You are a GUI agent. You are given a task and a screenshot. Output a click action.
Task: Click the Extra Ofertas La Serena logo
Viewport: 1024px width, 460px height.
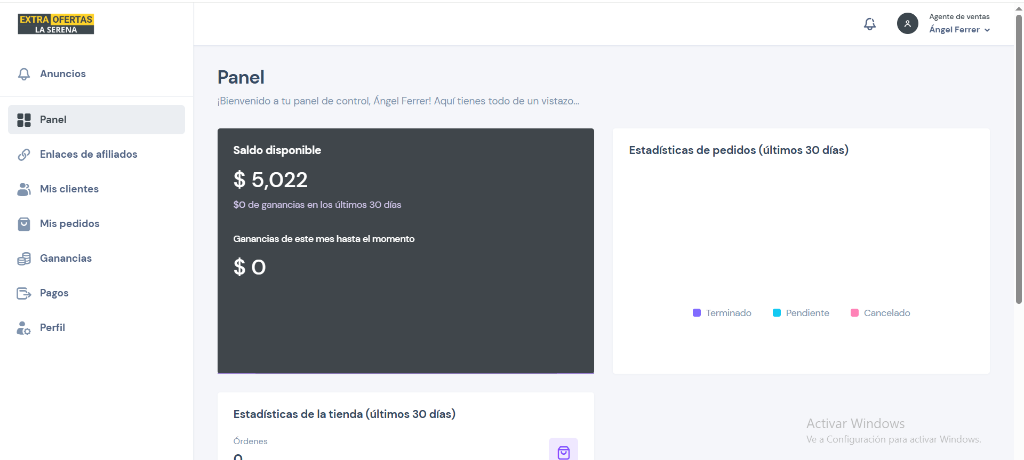(56, 24)
